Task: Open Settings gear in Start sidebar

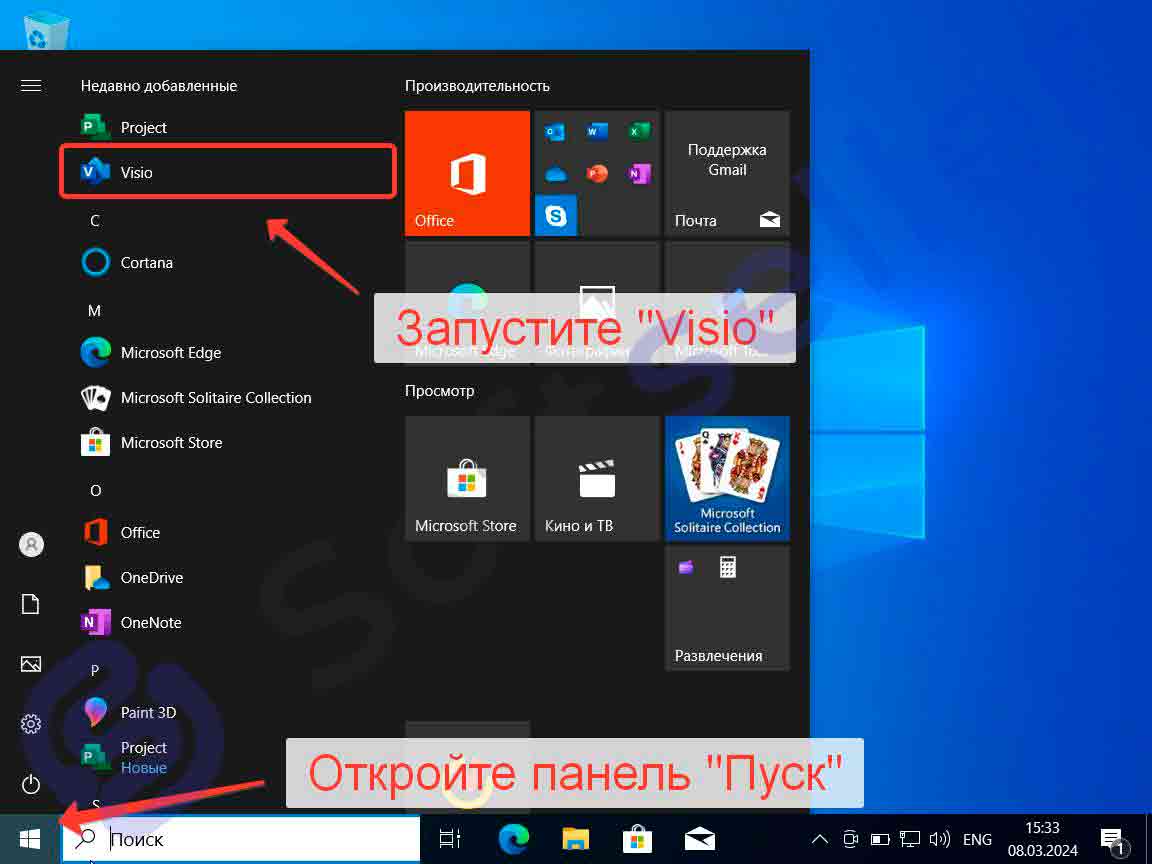Action: tap(31, 724)
